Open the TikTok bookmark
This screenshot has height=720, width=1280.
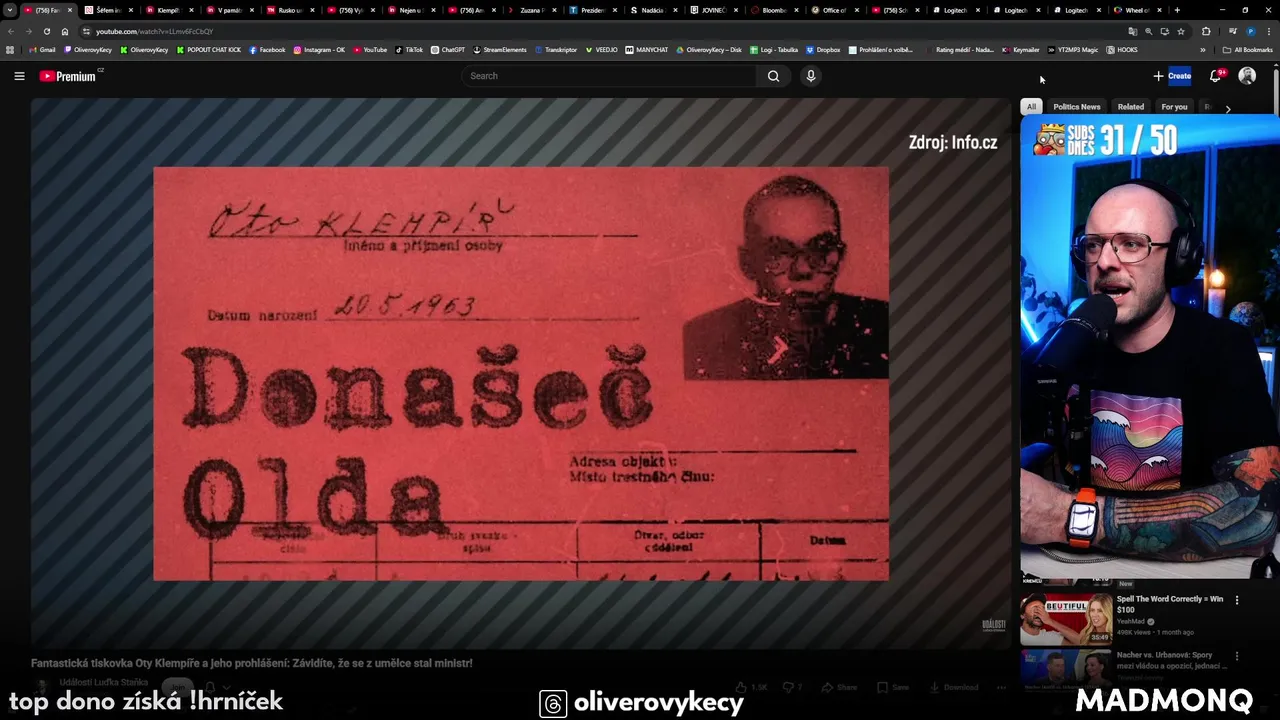(409, 50)
